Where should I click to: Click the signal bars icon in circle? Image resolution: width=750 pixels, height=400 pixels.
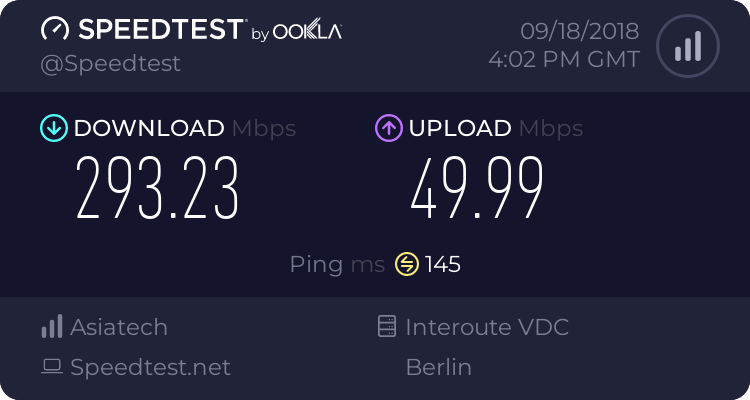[686, 46]
